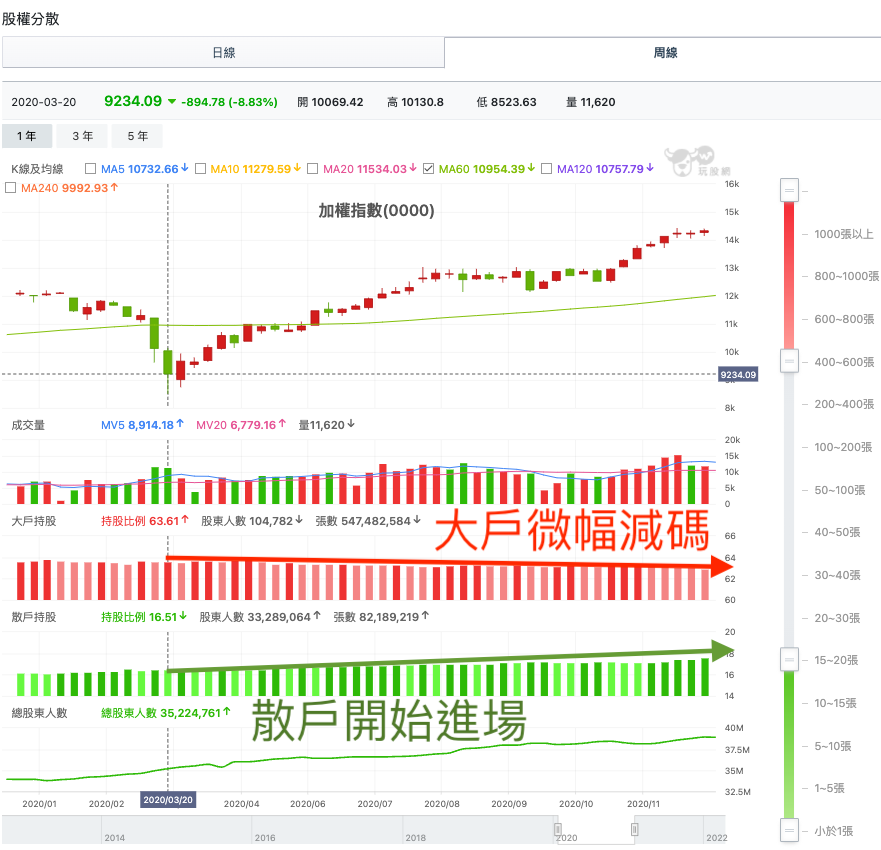Click the 股東人數 33,289,064 value

(260, 617)
